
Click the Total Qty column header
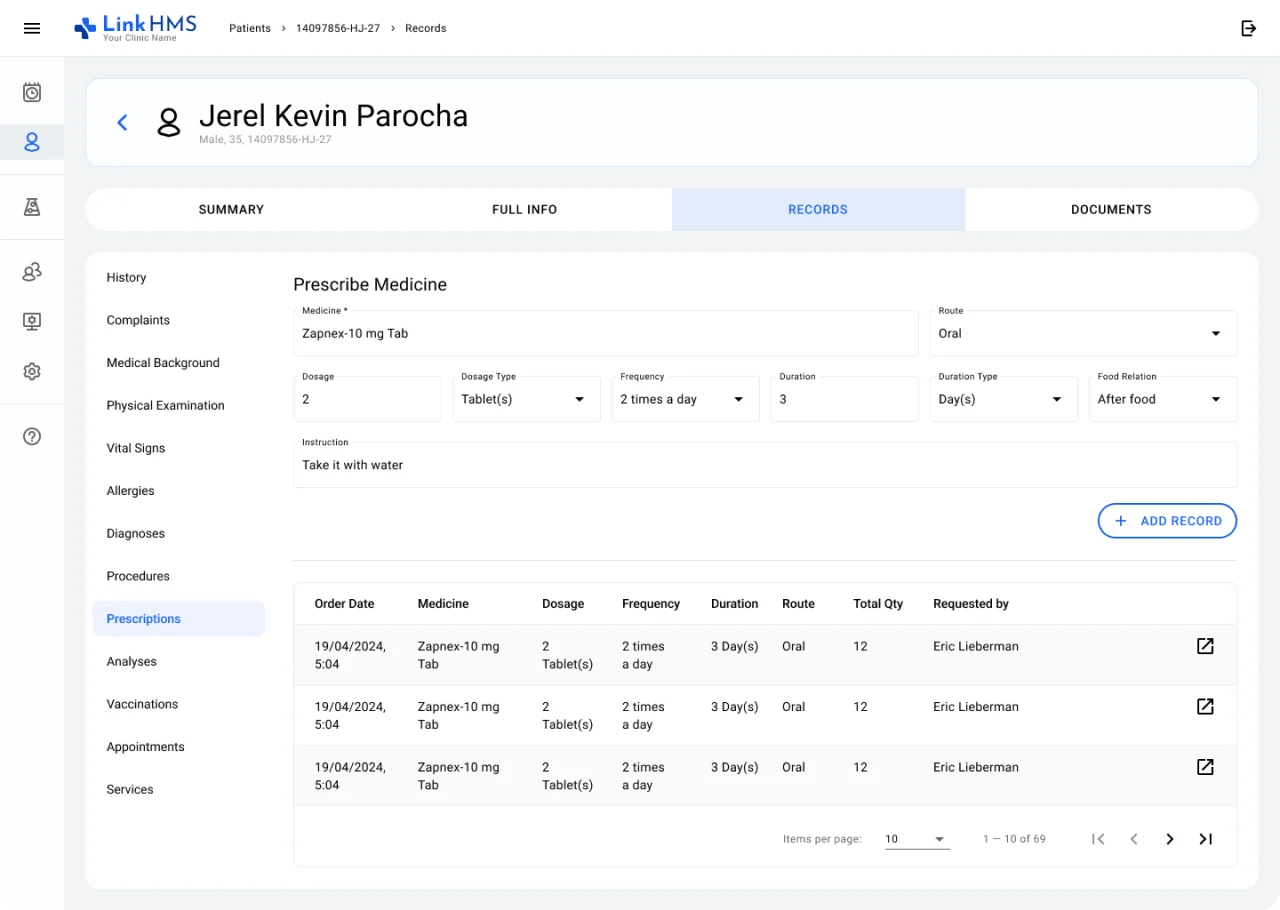click(x=878, y=604)
